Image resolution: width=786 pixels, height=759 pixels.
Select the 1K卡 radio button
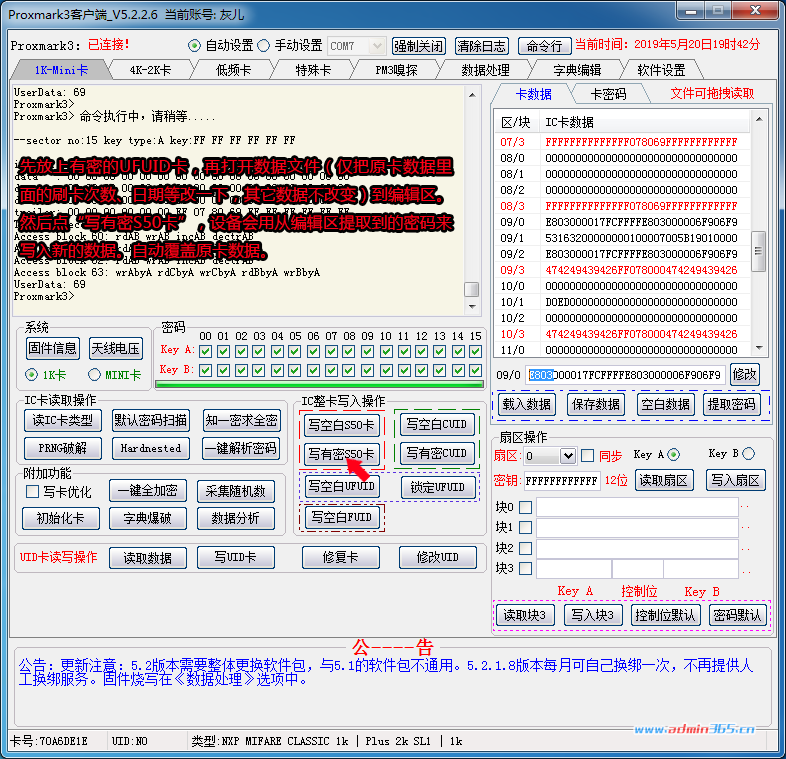click(32, 374)
